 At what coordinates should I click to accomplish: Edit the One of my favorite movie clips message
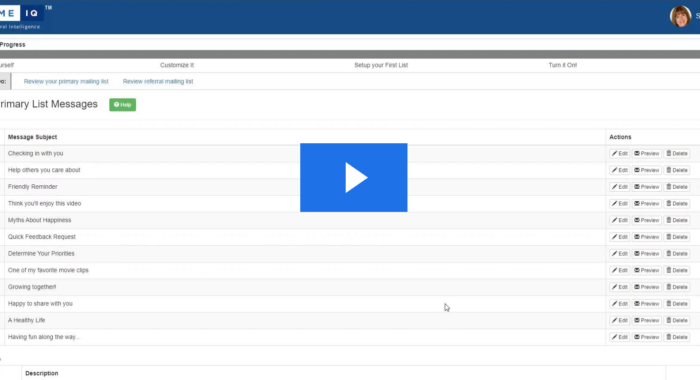pos(620,270)
